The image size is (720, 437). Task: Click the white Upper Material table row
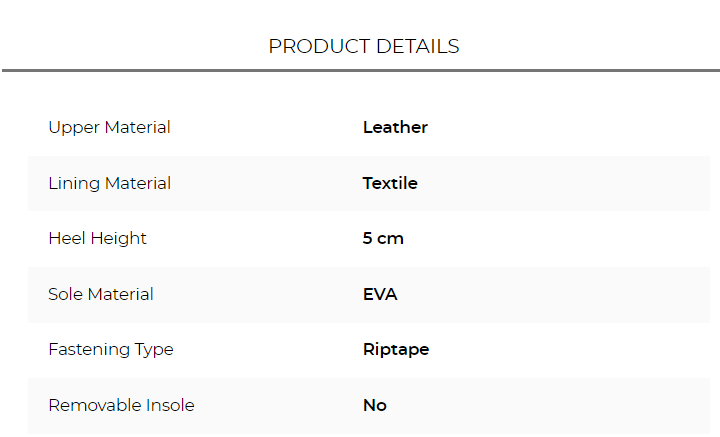pyautogui.click(x=560, y=128)
